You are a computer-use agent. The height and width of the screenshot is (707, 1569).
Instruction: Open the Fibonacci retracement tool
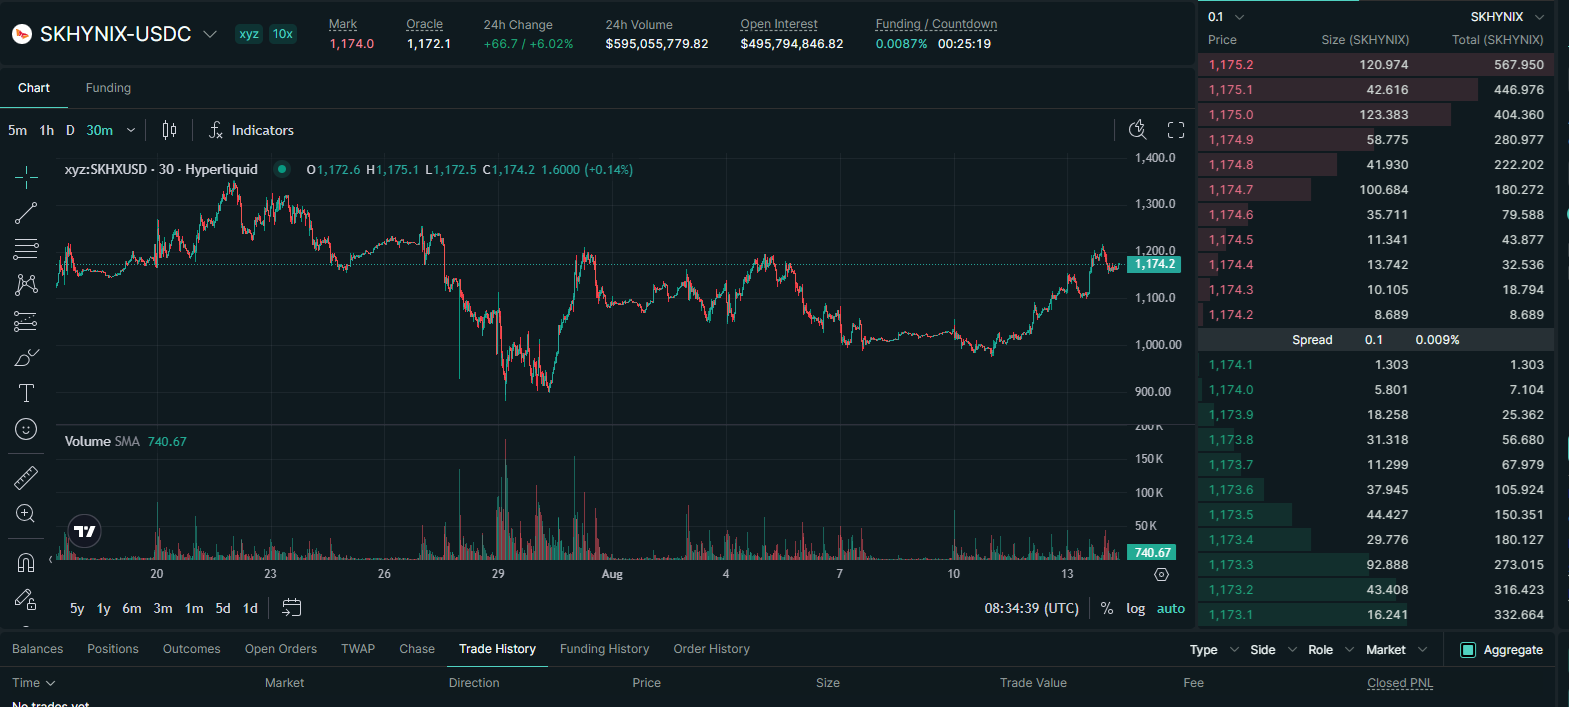tap(26, 249)
